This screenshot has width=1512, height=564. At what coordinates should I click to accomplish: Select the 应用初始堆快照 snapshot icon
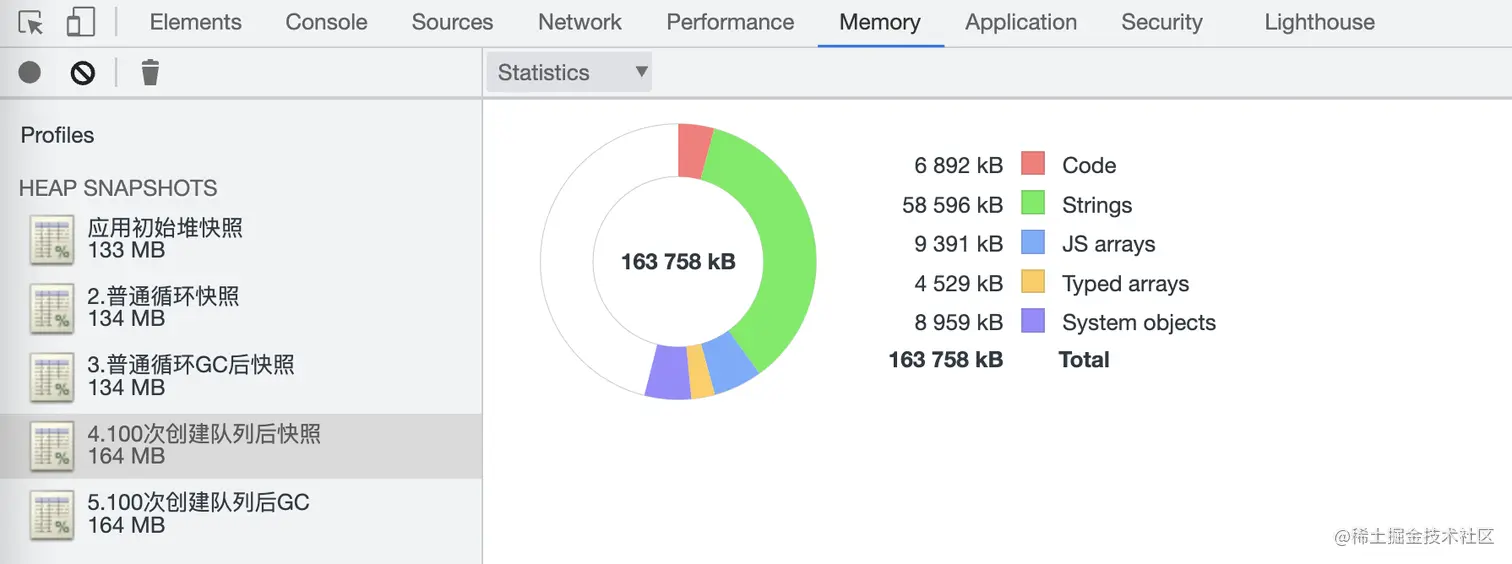(52, 239)
